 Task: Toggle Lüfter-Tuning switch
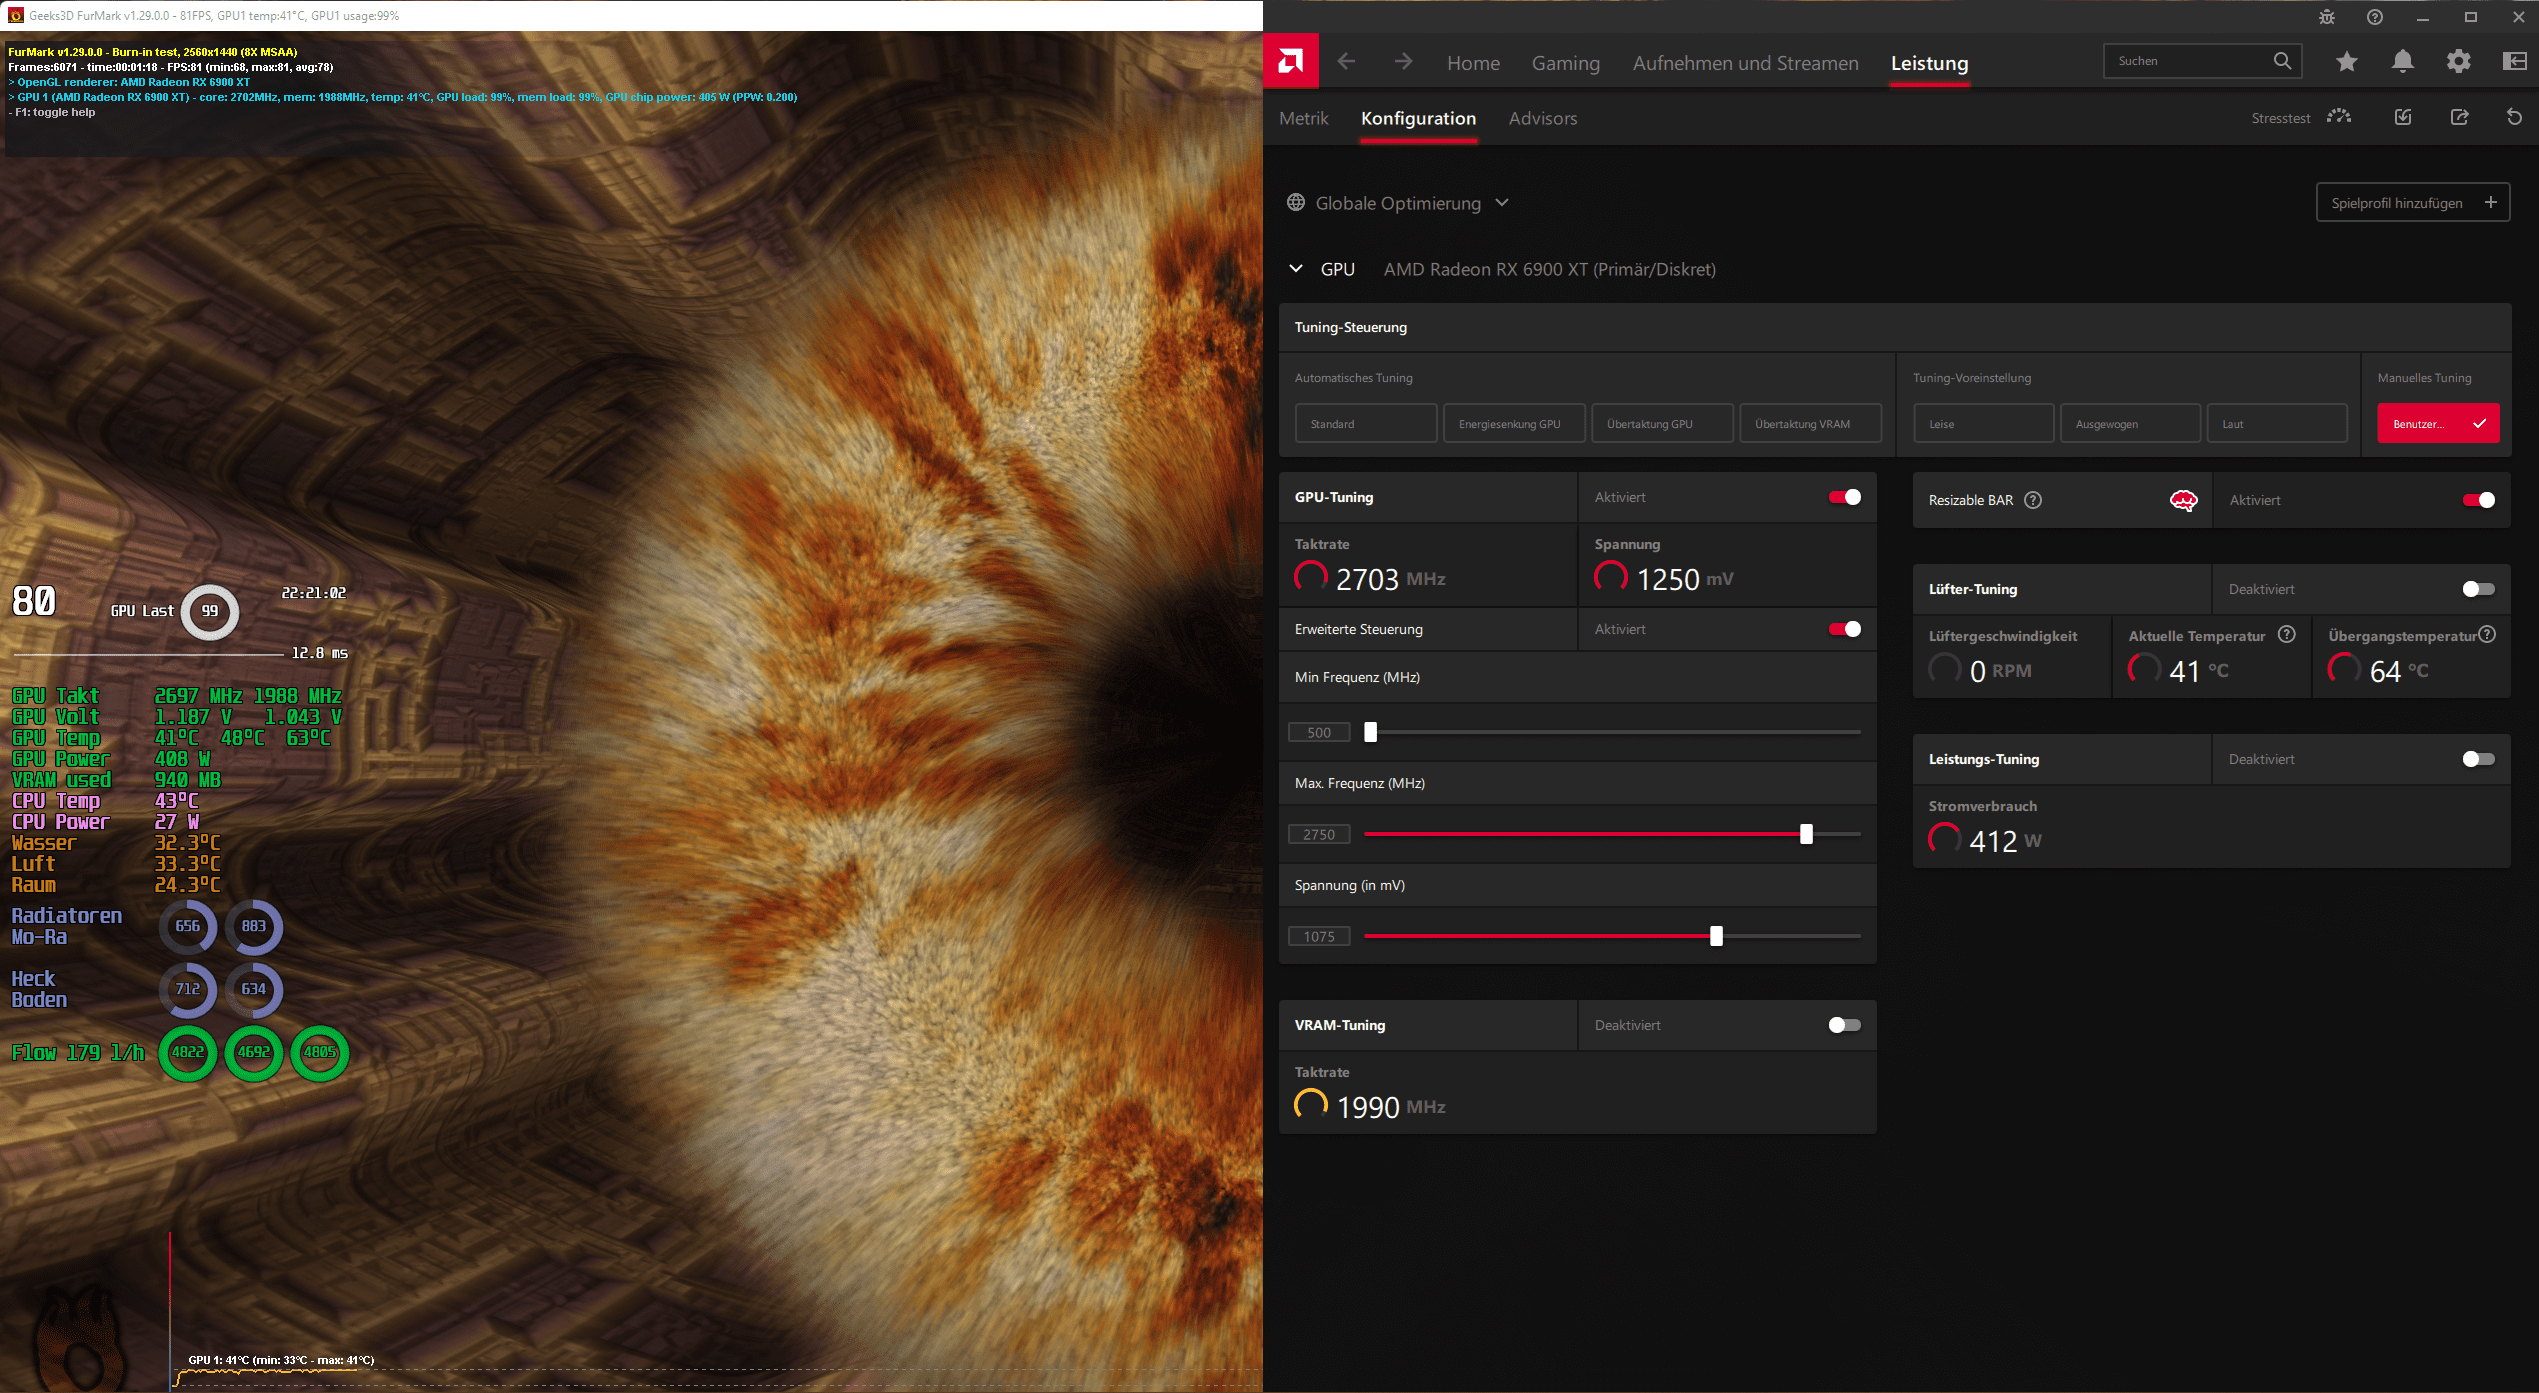[2479, 589]
